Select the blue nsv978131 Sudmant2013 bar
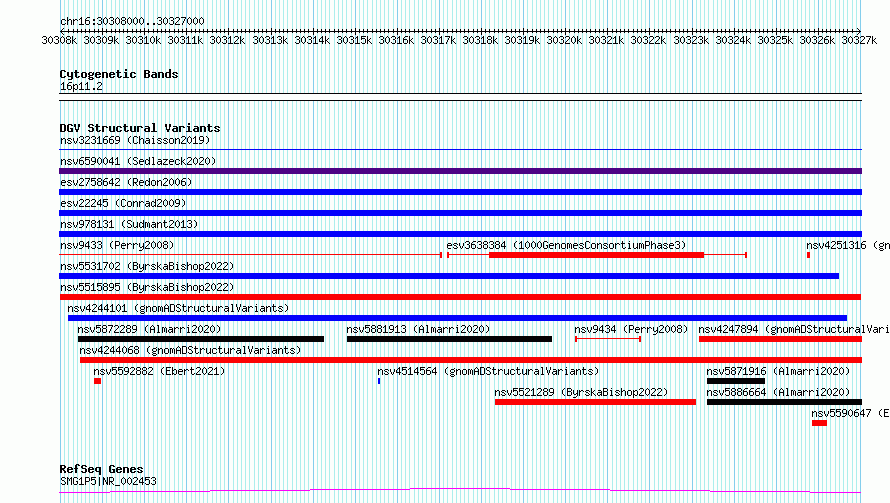Screen dimensions: 890x503 point(460,234)
